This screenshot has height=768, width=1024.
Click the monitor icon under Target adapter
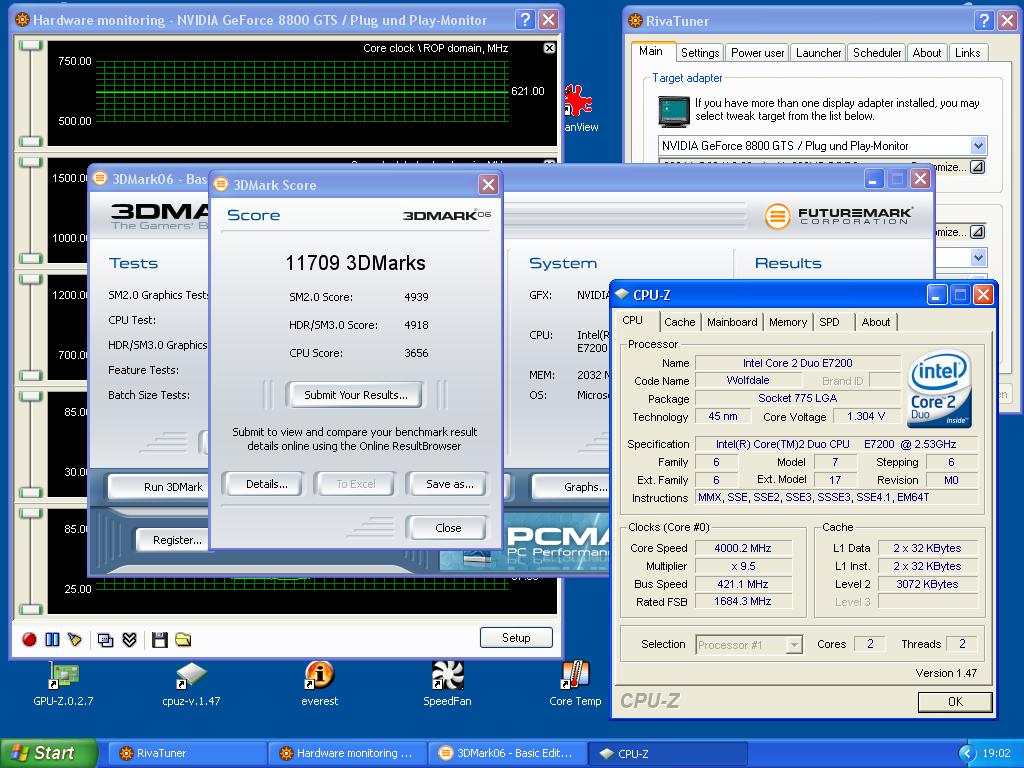674,111
